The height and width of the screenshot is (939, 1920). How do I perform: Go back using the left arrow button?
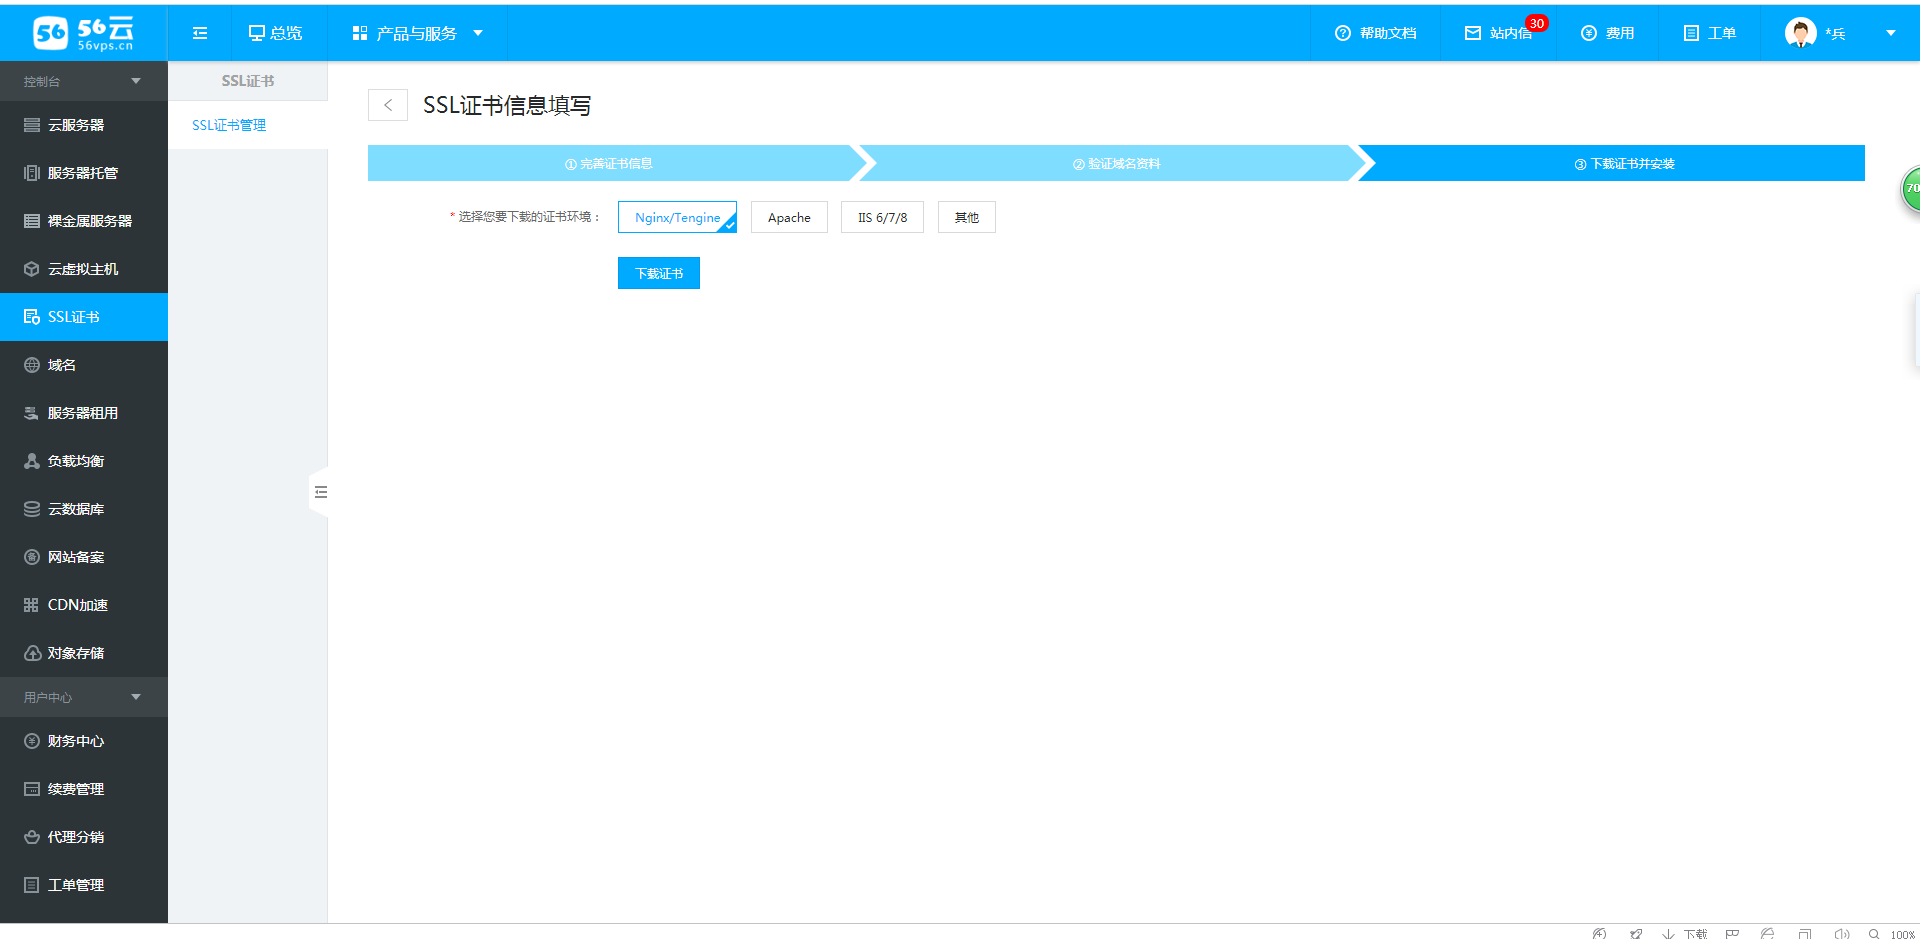(388, 105)
